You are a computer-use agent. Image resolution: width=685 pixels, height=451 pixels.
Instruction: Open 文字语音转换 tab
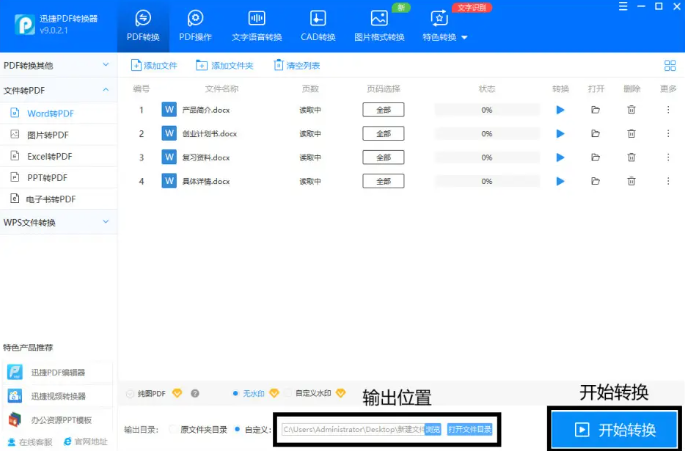click(257, 26)
